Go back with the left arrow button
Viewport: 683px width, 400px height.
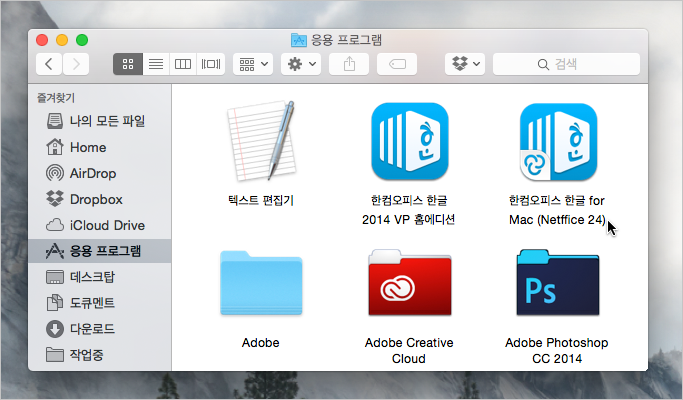click(x=49, y=64)
